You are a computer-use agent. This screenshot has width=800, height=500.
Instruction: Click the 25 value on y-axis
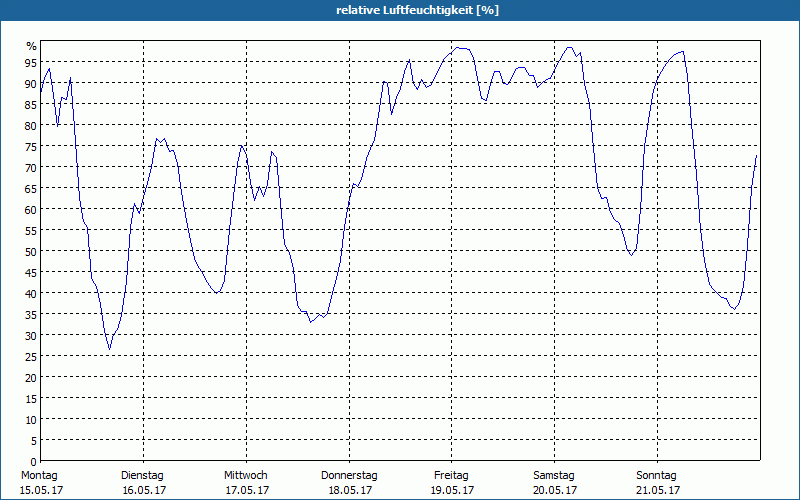tap(31, 356)
